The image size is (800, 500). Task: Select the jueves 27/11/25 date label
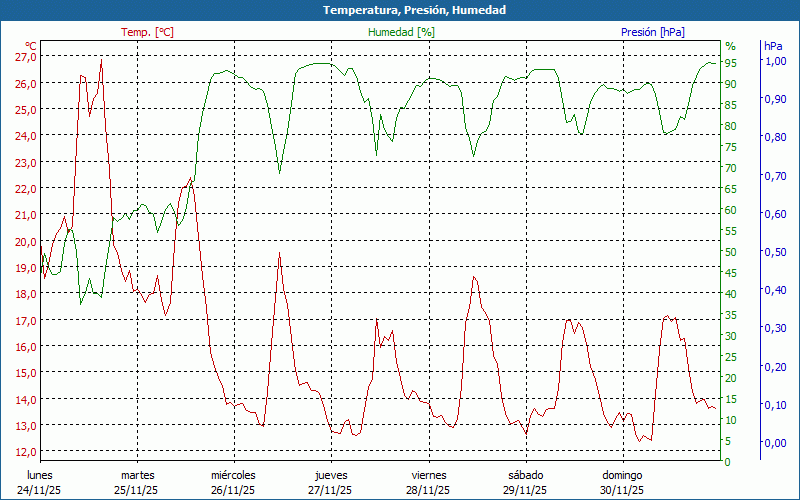(330, 482)
